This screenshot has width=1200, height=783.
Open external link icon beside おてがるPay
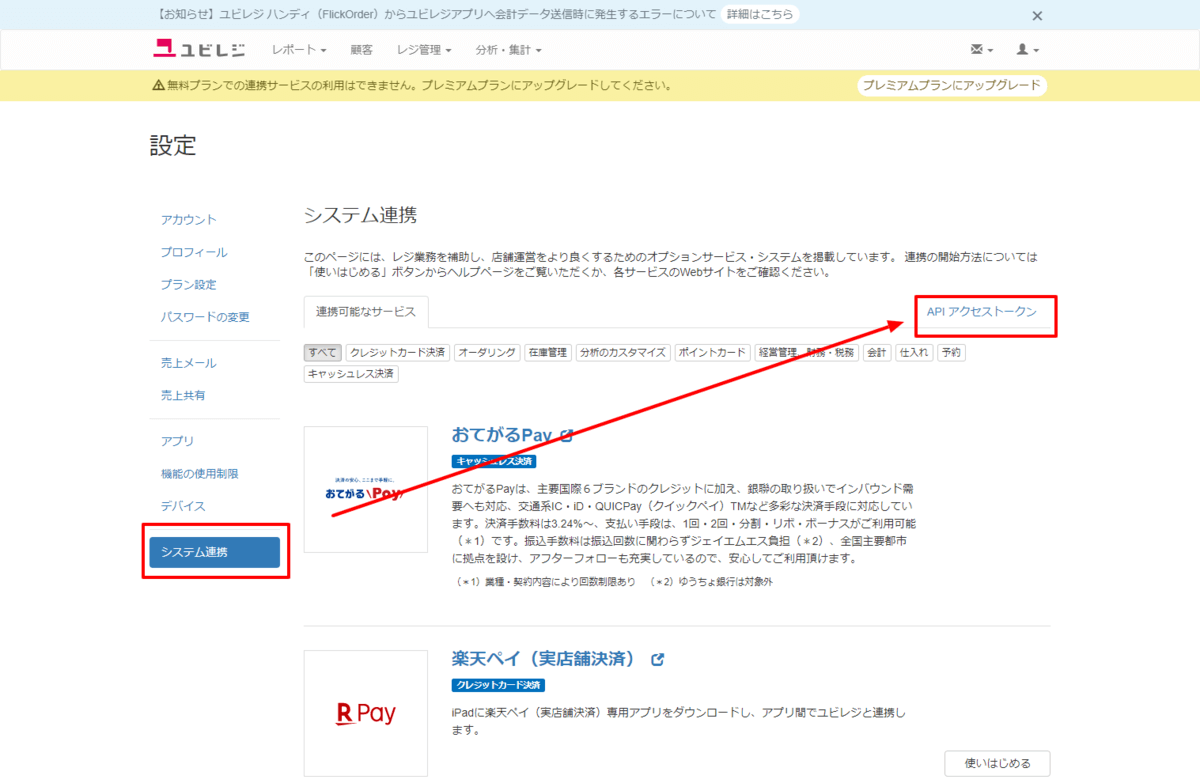pos(566,436)
